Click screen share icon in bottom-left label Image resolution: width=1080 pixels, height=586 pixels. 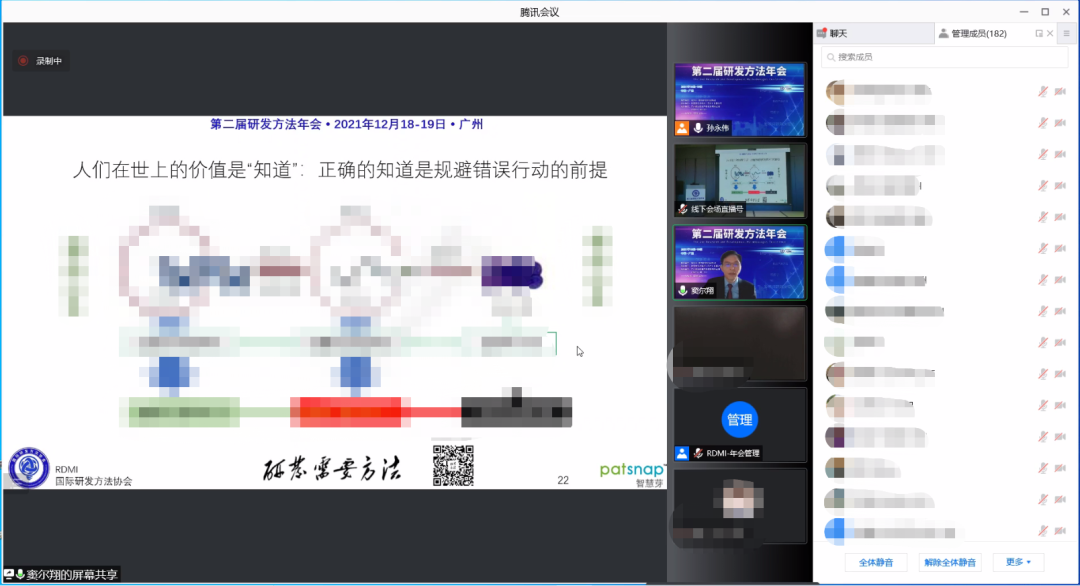coord(8,575)
